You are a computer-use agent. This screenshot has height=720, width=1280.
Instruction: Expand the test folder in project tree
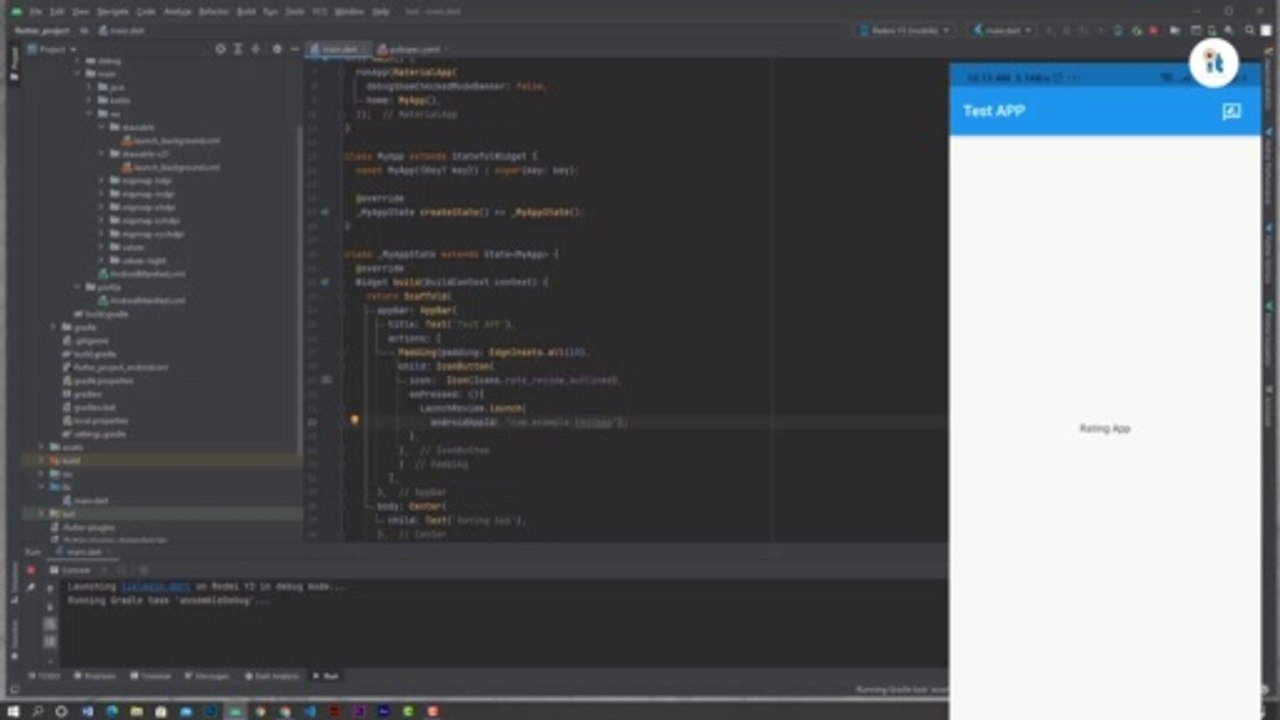(41, 513)
